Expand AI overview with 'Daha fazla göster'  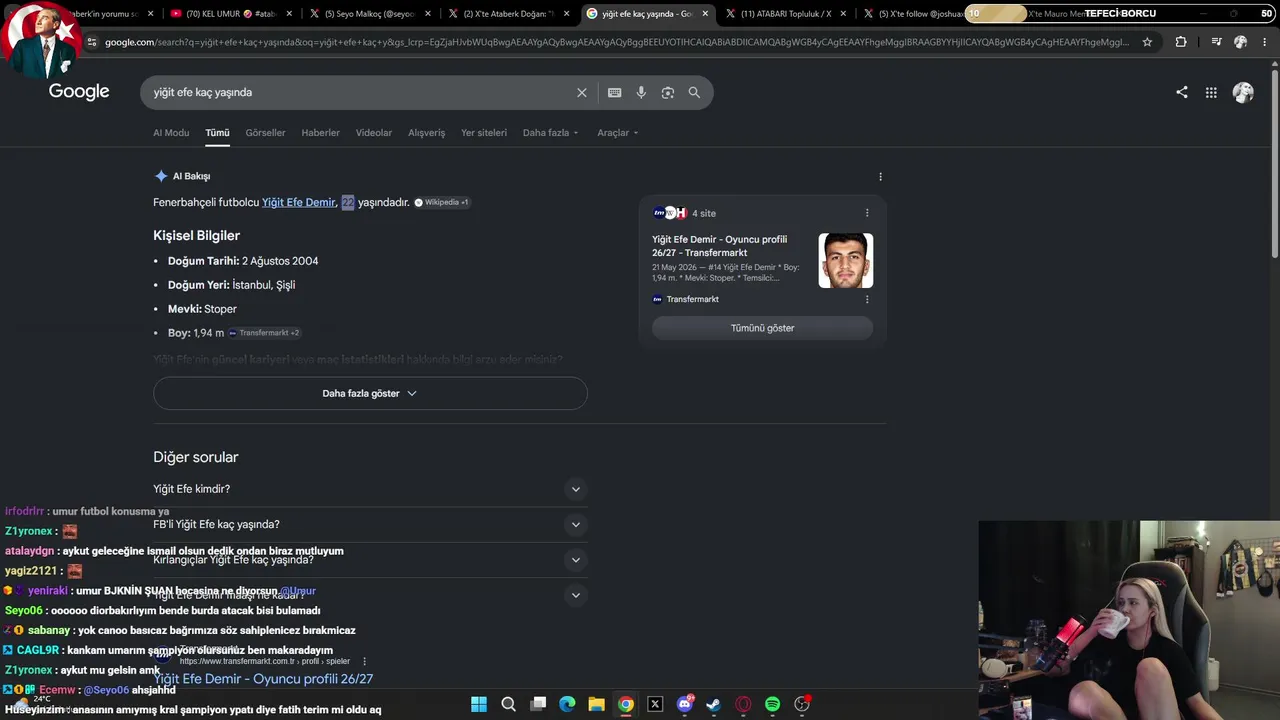click(x=370, y=393)
